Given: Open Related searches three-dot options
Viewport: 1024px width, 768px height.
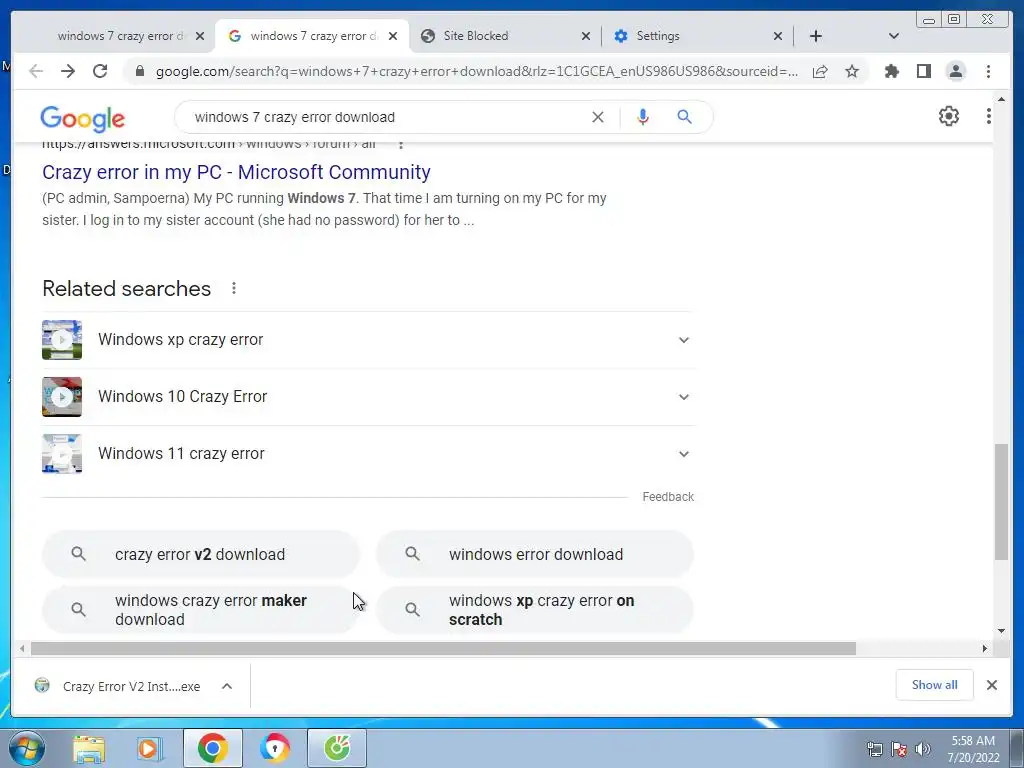Looking at the screenshot, I should (234, 288).
